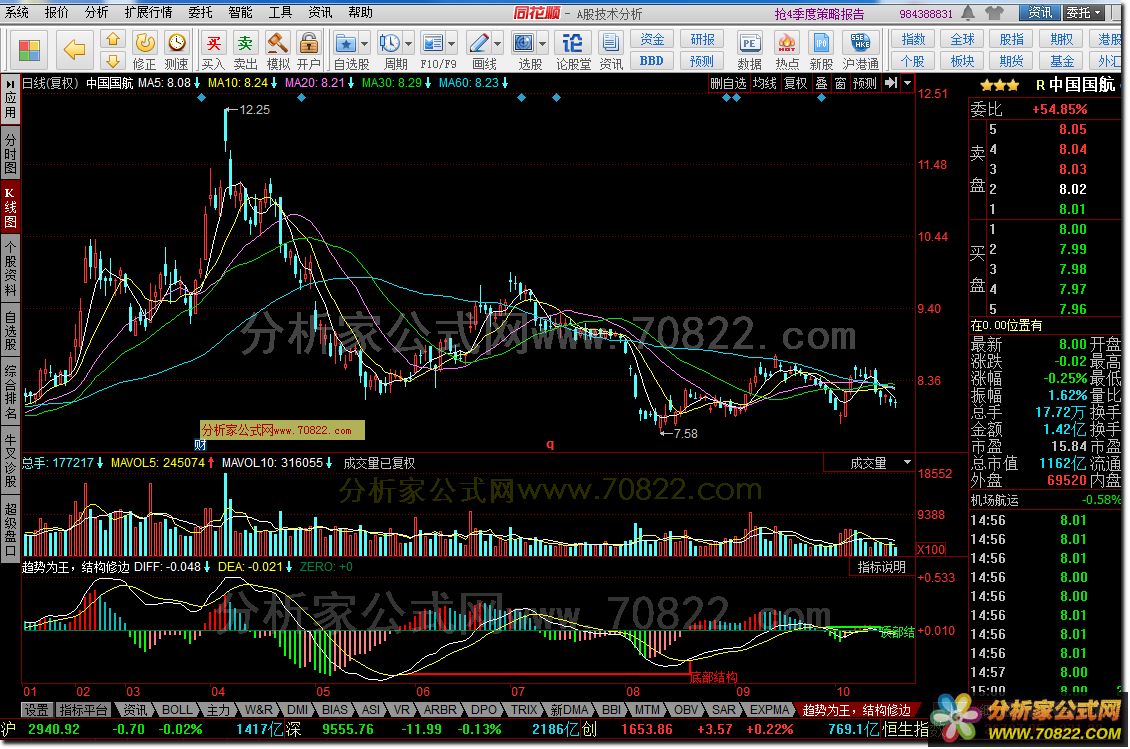Screen dimensions: 1130x749
Task: Expand the 画线 dropdown arrow
Action: [x=497, y=44]
